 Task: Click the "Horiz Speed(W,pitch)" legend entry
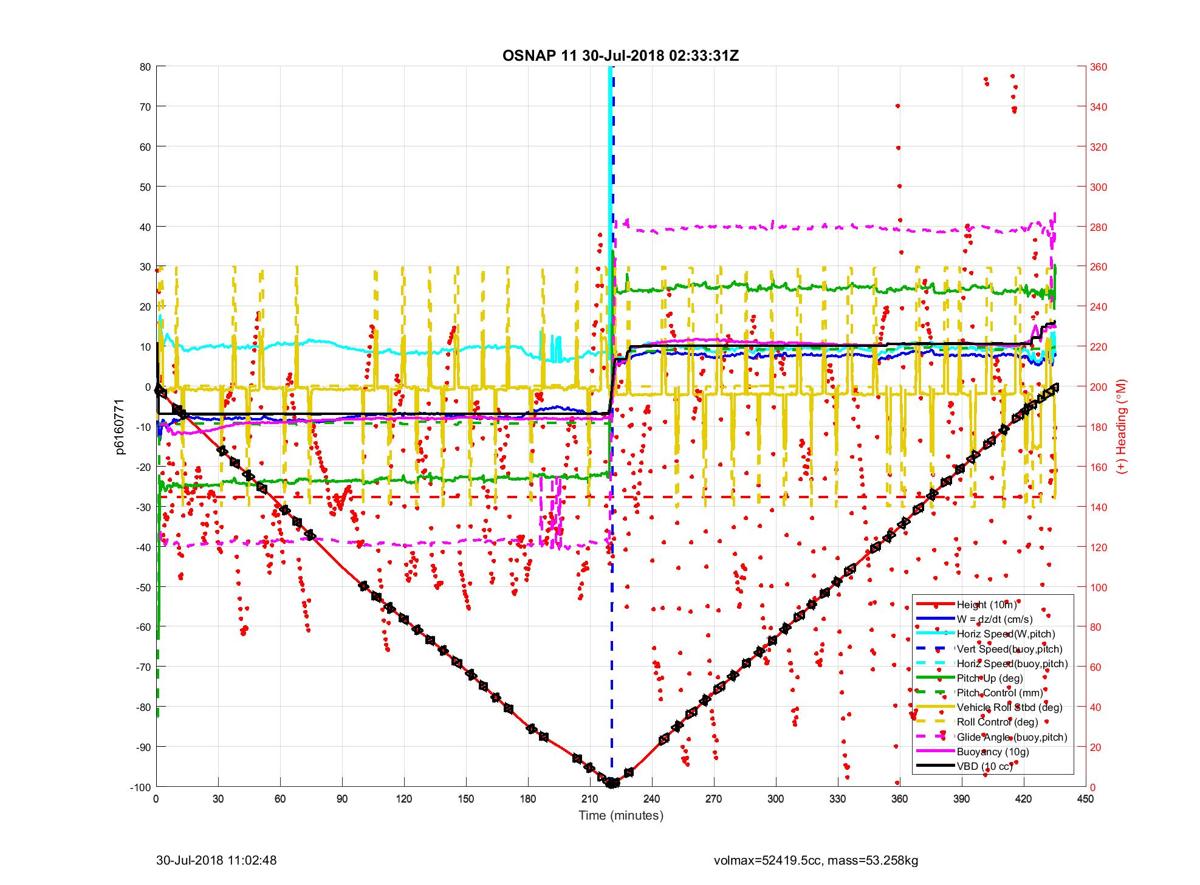pyautogui.click(x=1006, y=634)
